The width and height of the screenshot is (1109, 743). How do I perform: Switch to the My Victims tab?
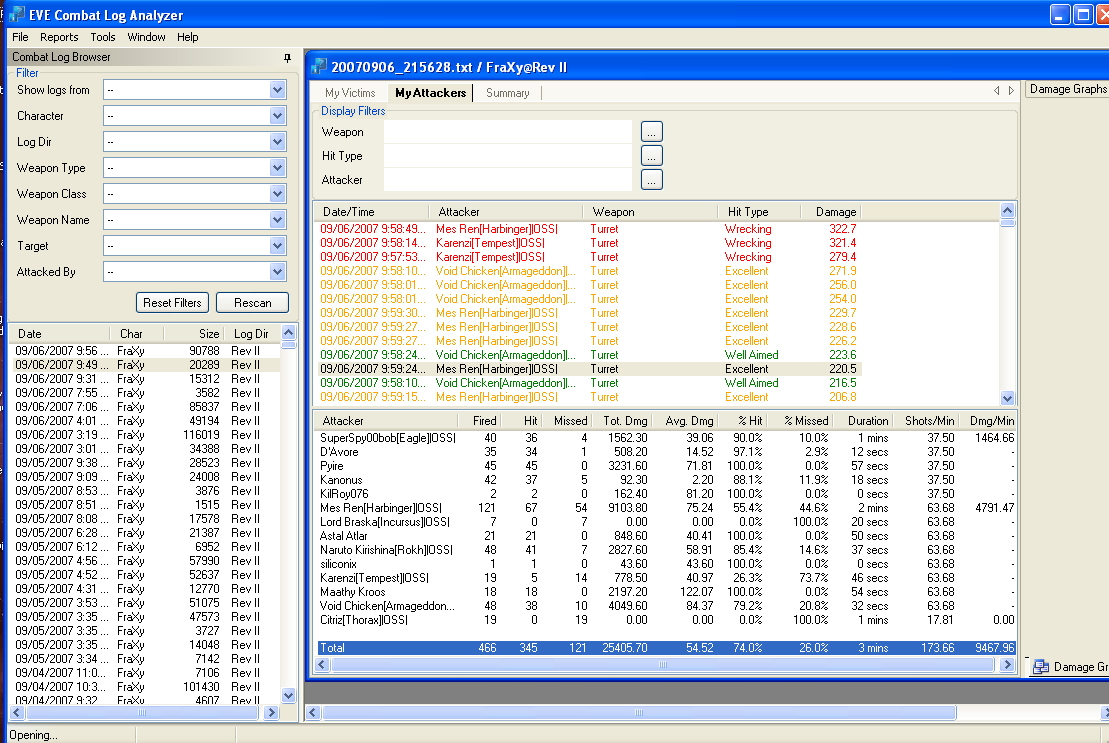pyautogui.click(x=350, y=93)
